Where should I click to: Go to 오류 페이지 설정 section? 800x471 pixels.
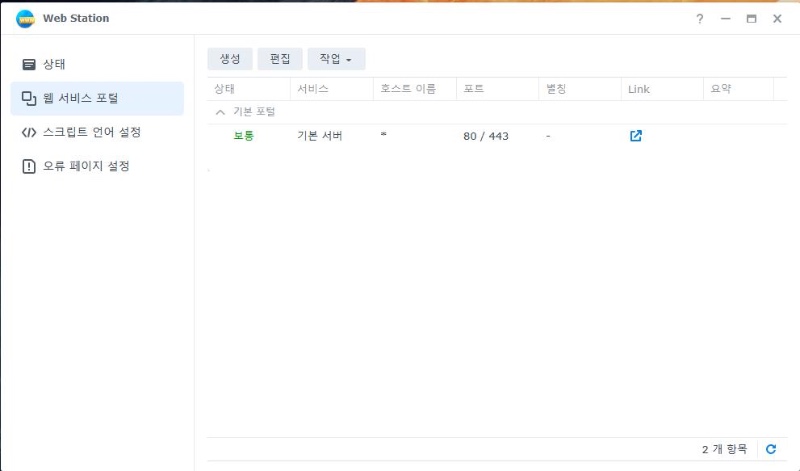pos(86,166)
